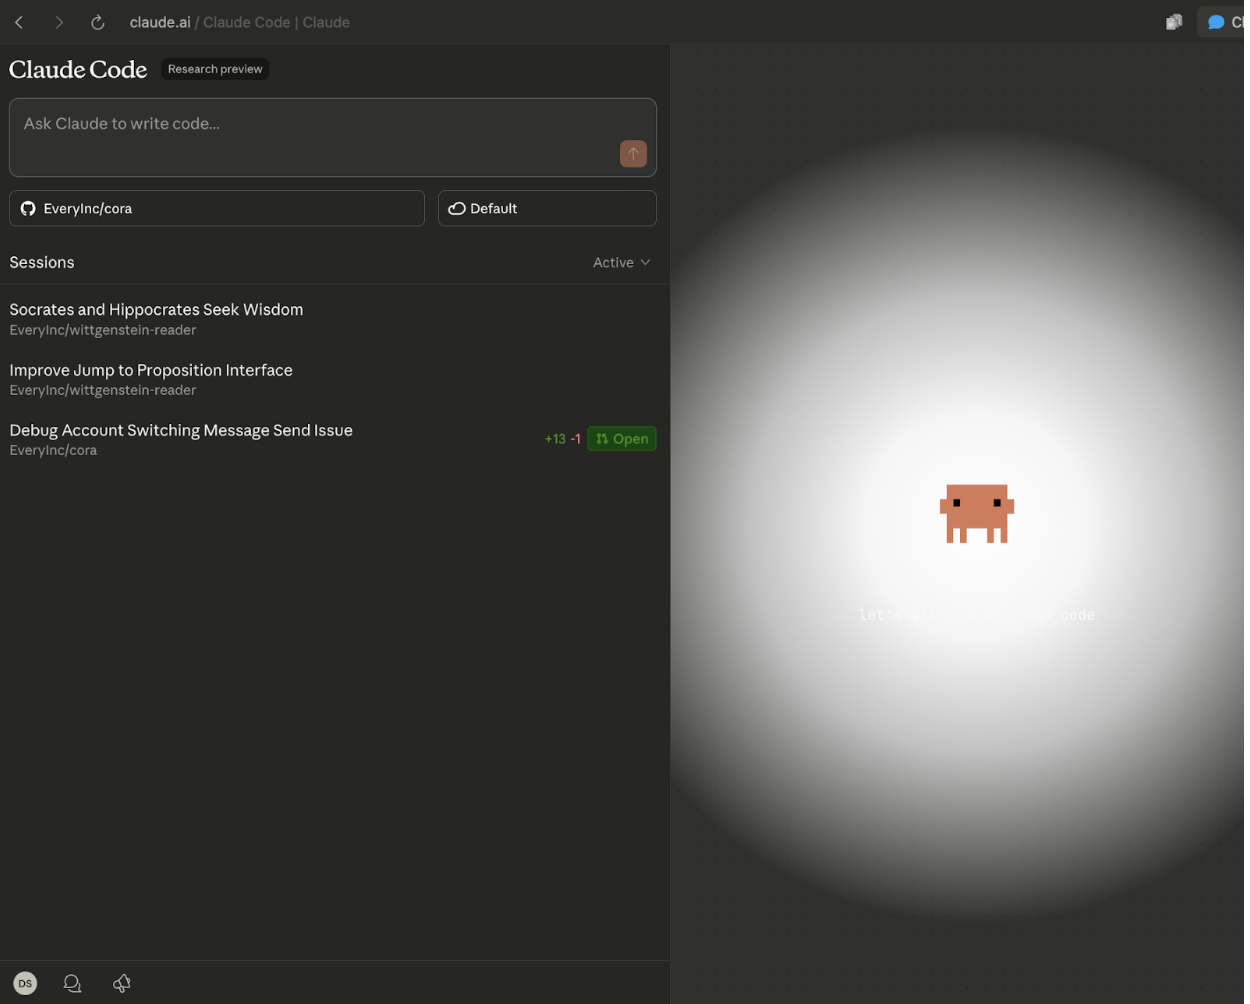Open the Improve Jump to Proposition Interface session

click(151, 370)
